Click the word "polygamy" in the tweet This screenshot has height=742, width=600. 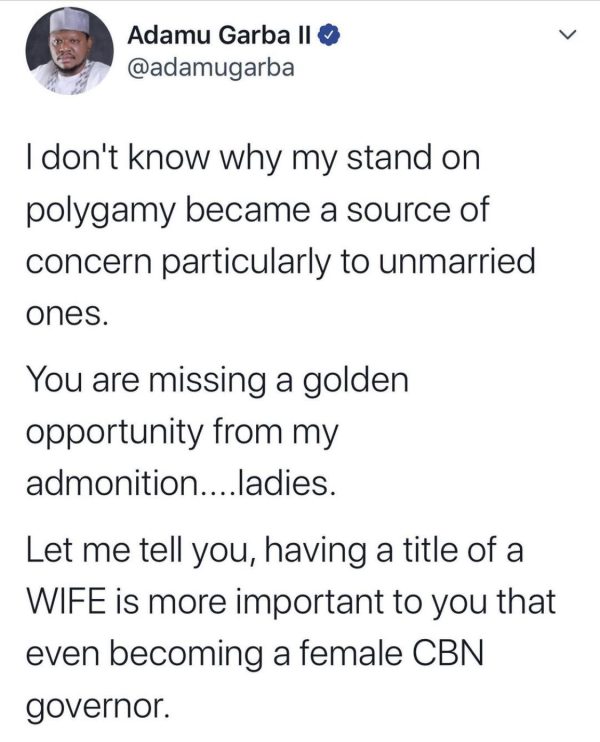[100, 210]
